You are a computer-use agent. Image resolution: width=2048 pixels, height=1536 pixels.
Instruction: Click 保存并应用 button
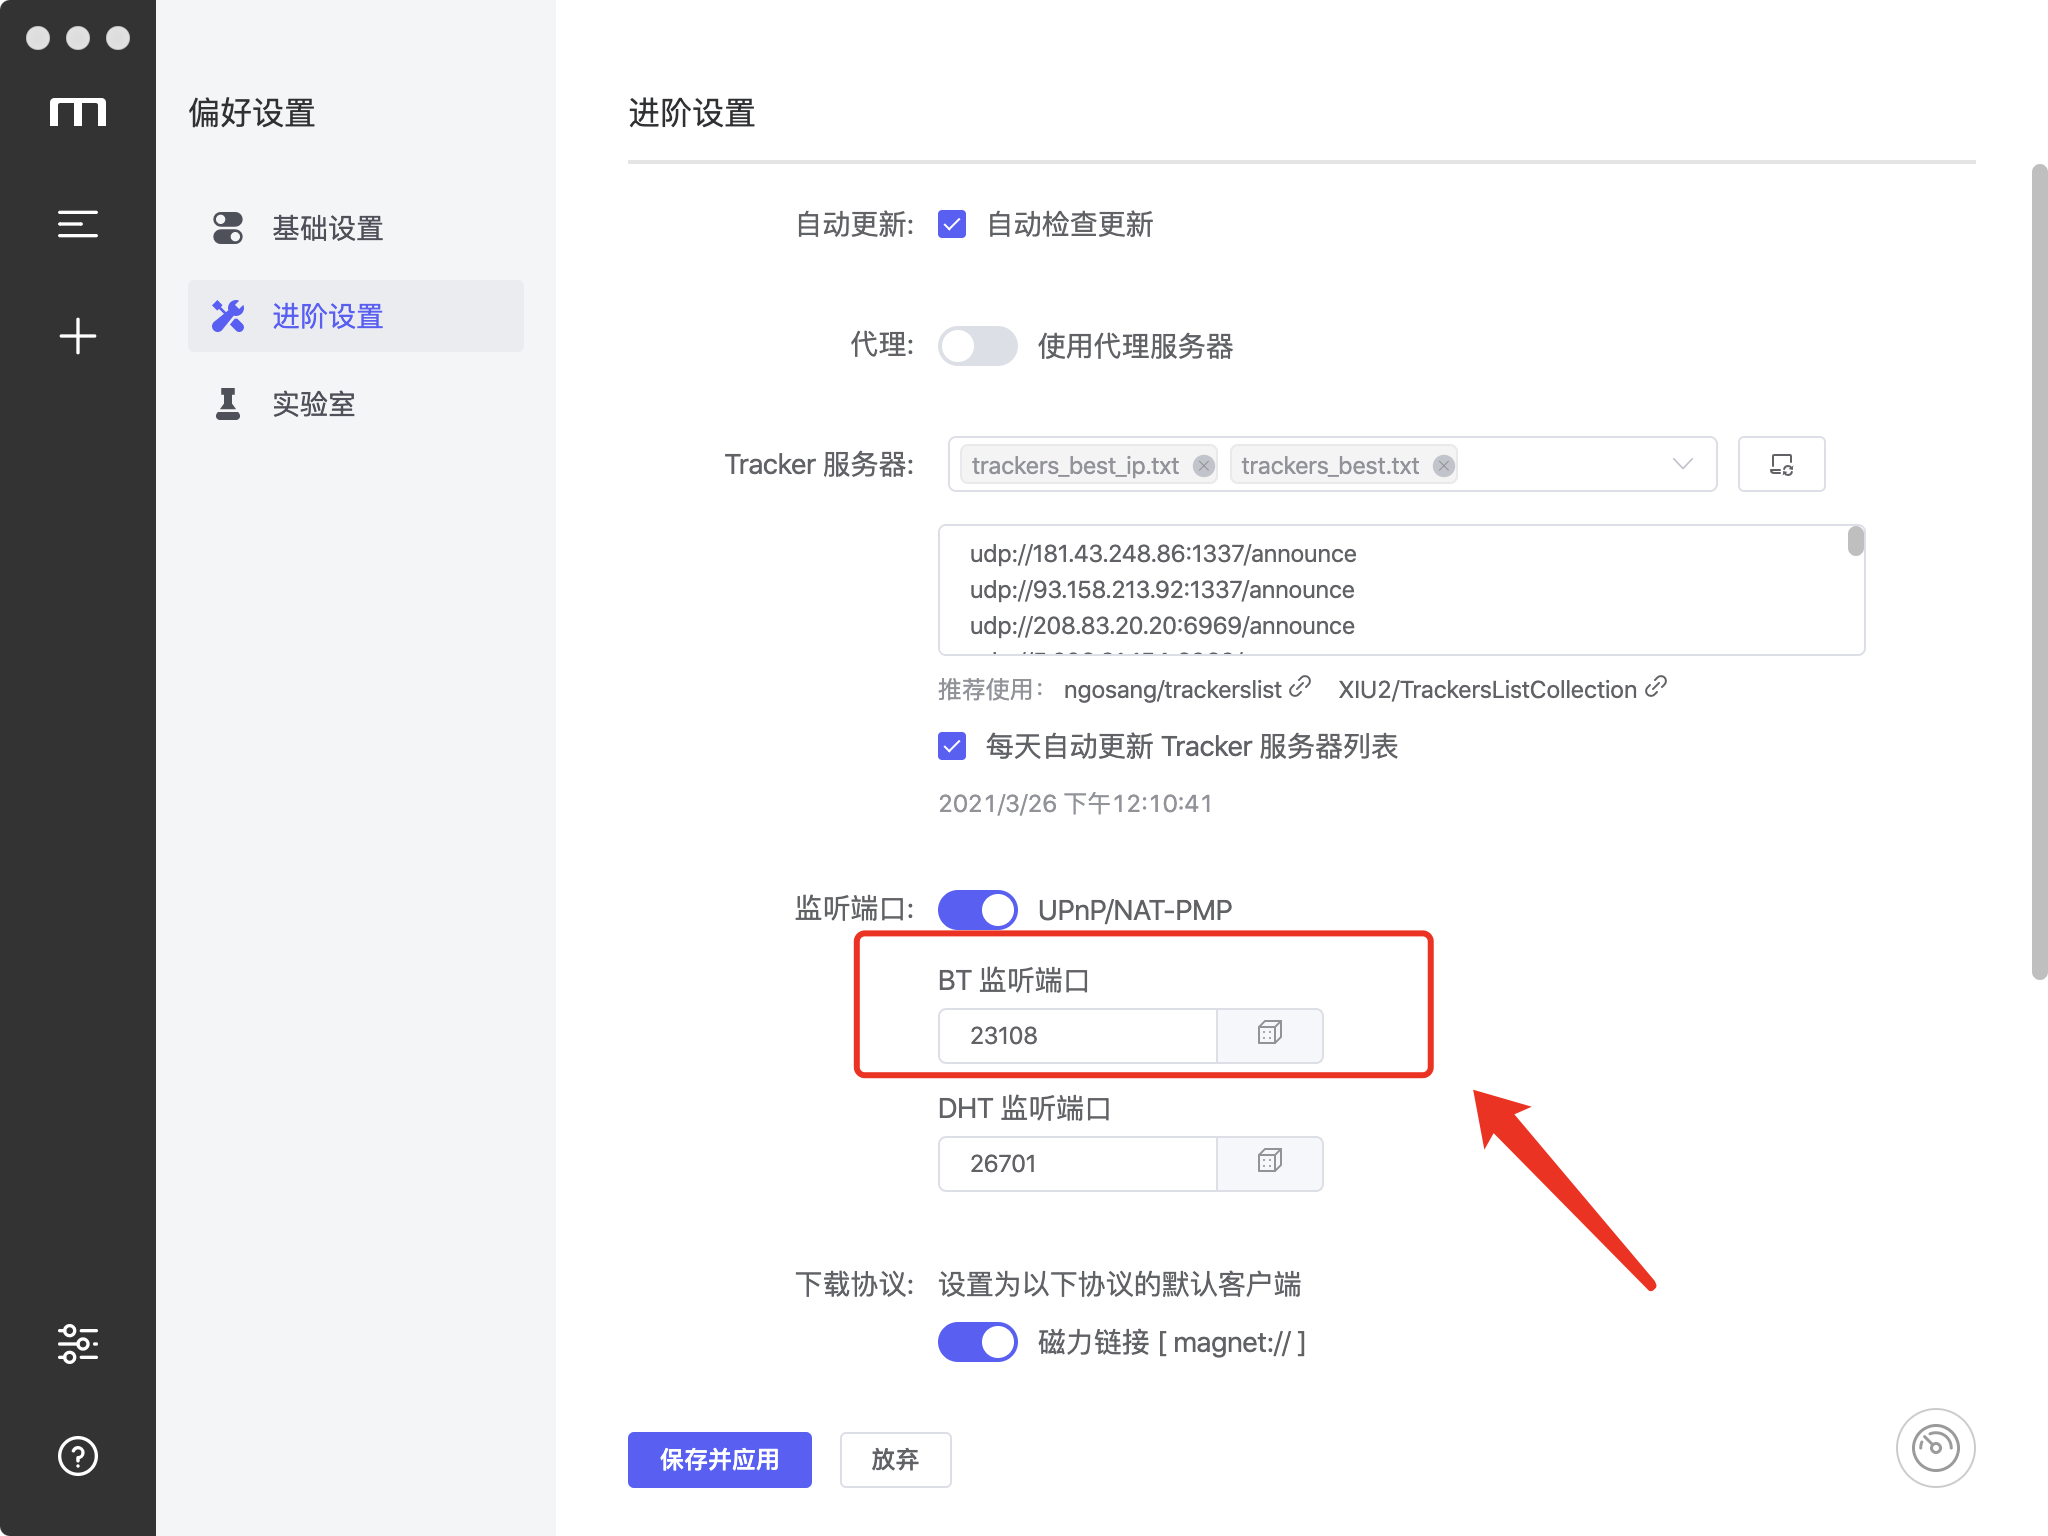click(x=720, y=1459)
